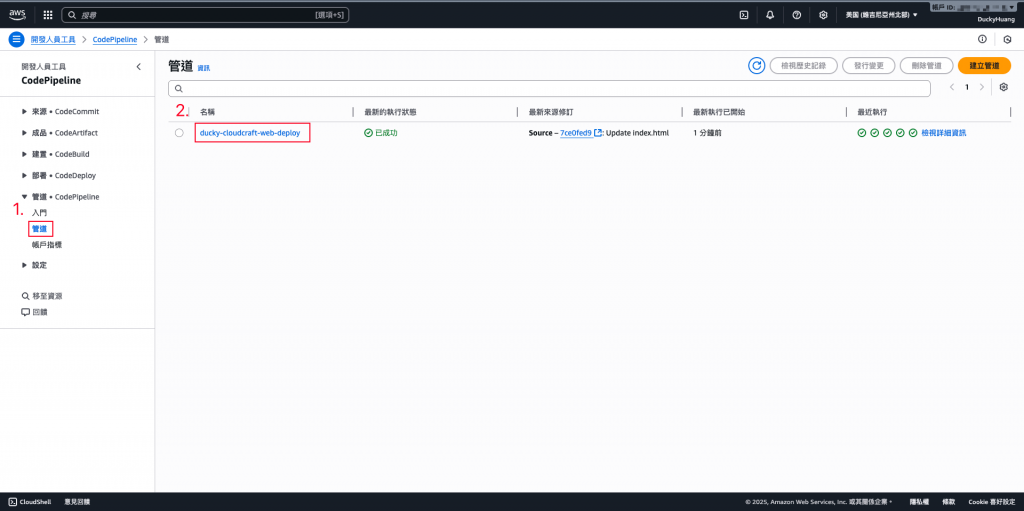Image resolution: width=1024 pixels, height=511 pixels.
Task: Open the region selector dropdown
Action: pyautogui.click(x=881, y=14)
